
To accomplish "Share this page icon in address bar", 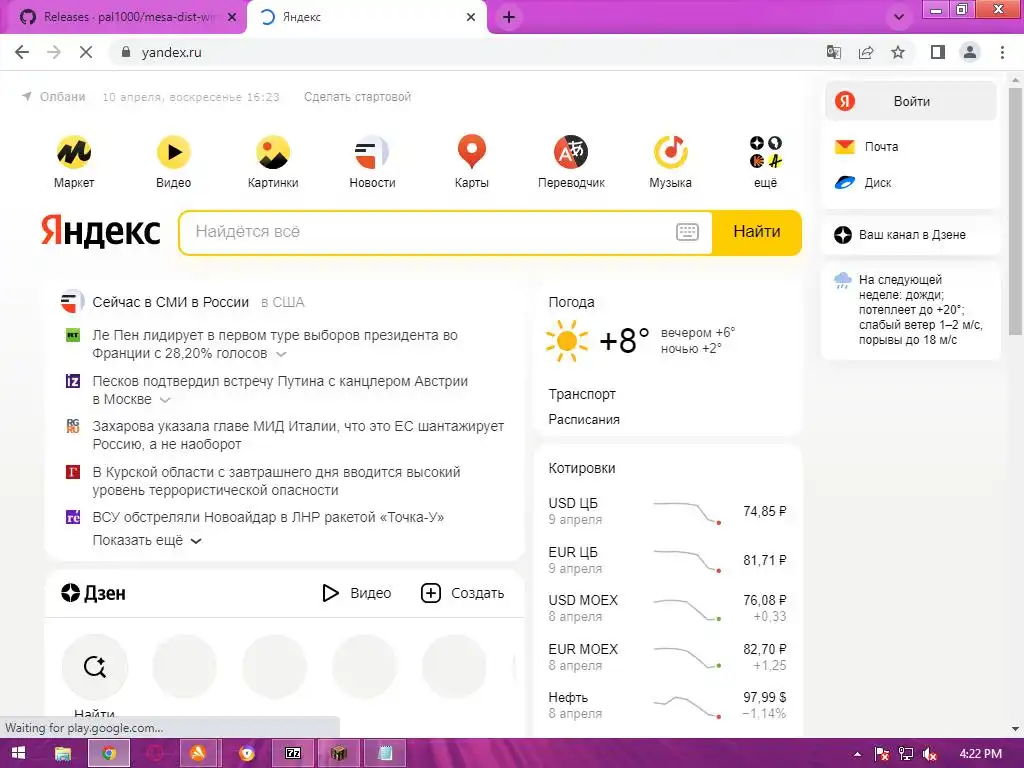I will tap(866, 52).
